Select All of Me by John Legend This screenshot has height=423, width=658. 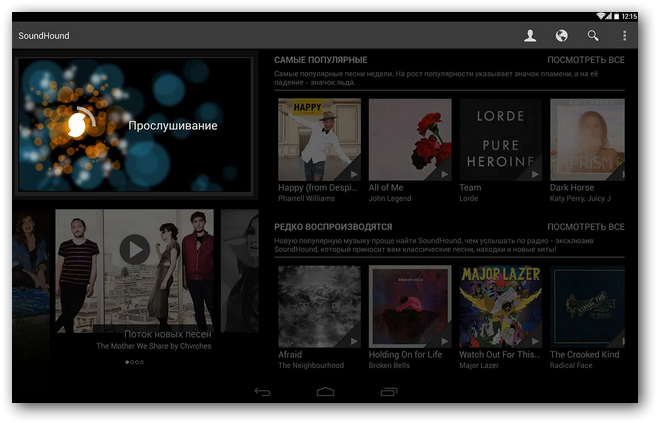(410, 140)
